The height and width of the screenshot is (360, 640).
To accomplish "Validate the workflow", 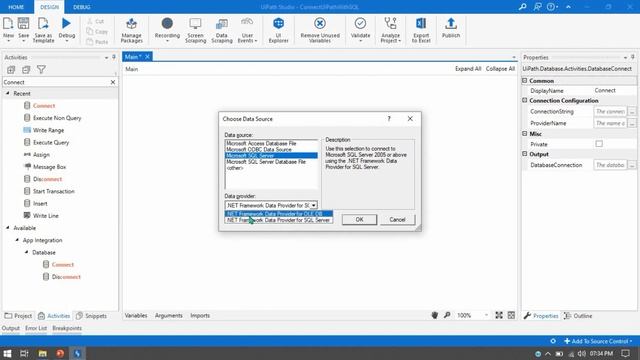I will pos(360,29).
